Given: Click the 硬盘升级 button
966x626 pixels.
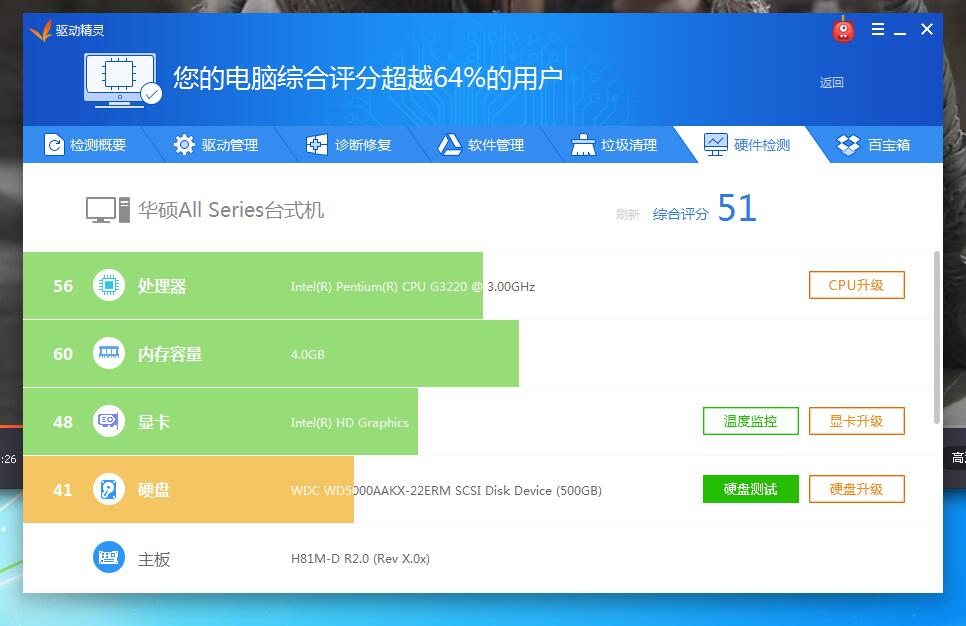Looking at the screenshot, I should (856, 489).
